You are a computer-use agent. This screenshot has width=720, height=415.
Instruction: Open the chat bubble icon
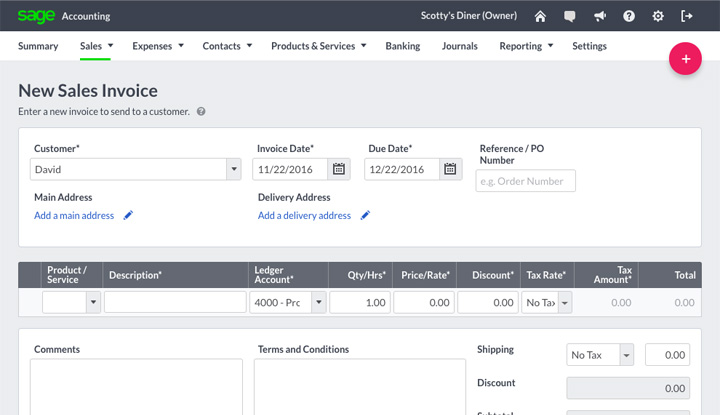click(x=569, y=17)
